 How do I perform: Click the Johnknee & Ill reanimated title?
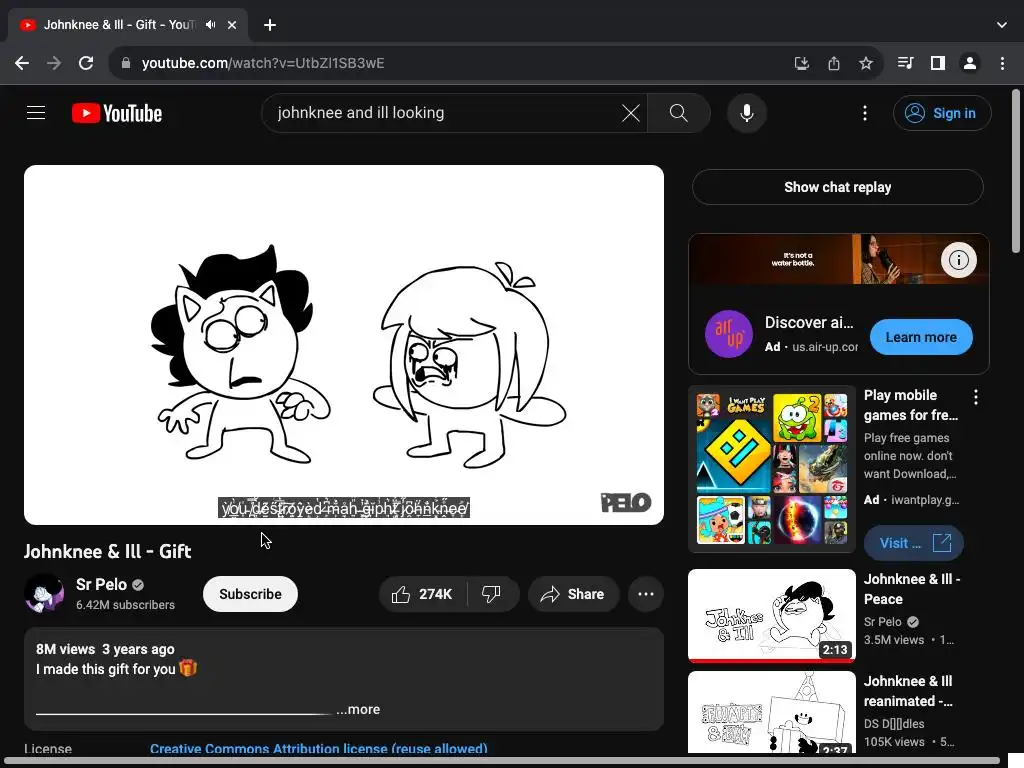908,691
